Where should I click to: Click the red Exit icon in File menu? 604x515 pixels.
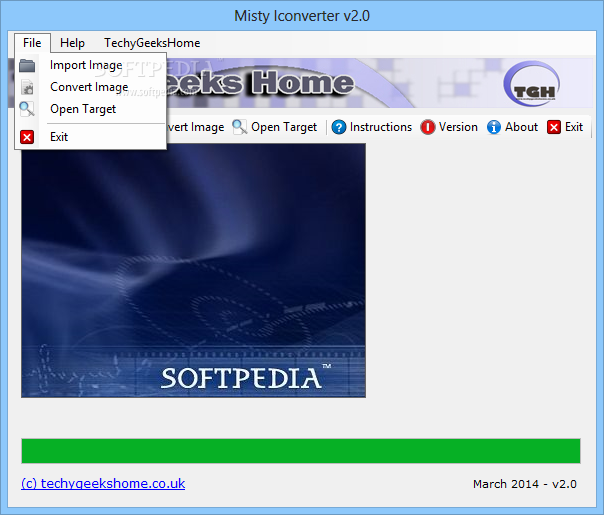pos(27,137)
